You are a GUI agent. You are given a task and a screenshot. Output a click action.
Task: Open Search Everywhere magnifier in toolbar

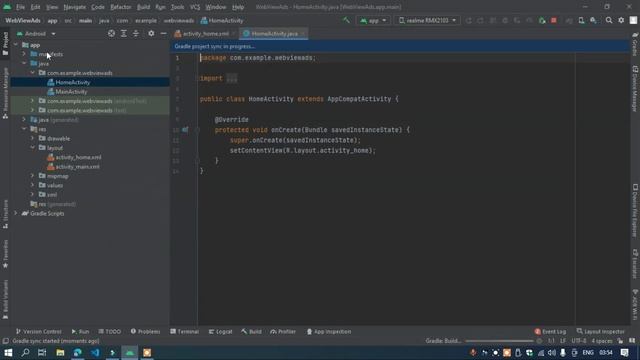point(609,20)
